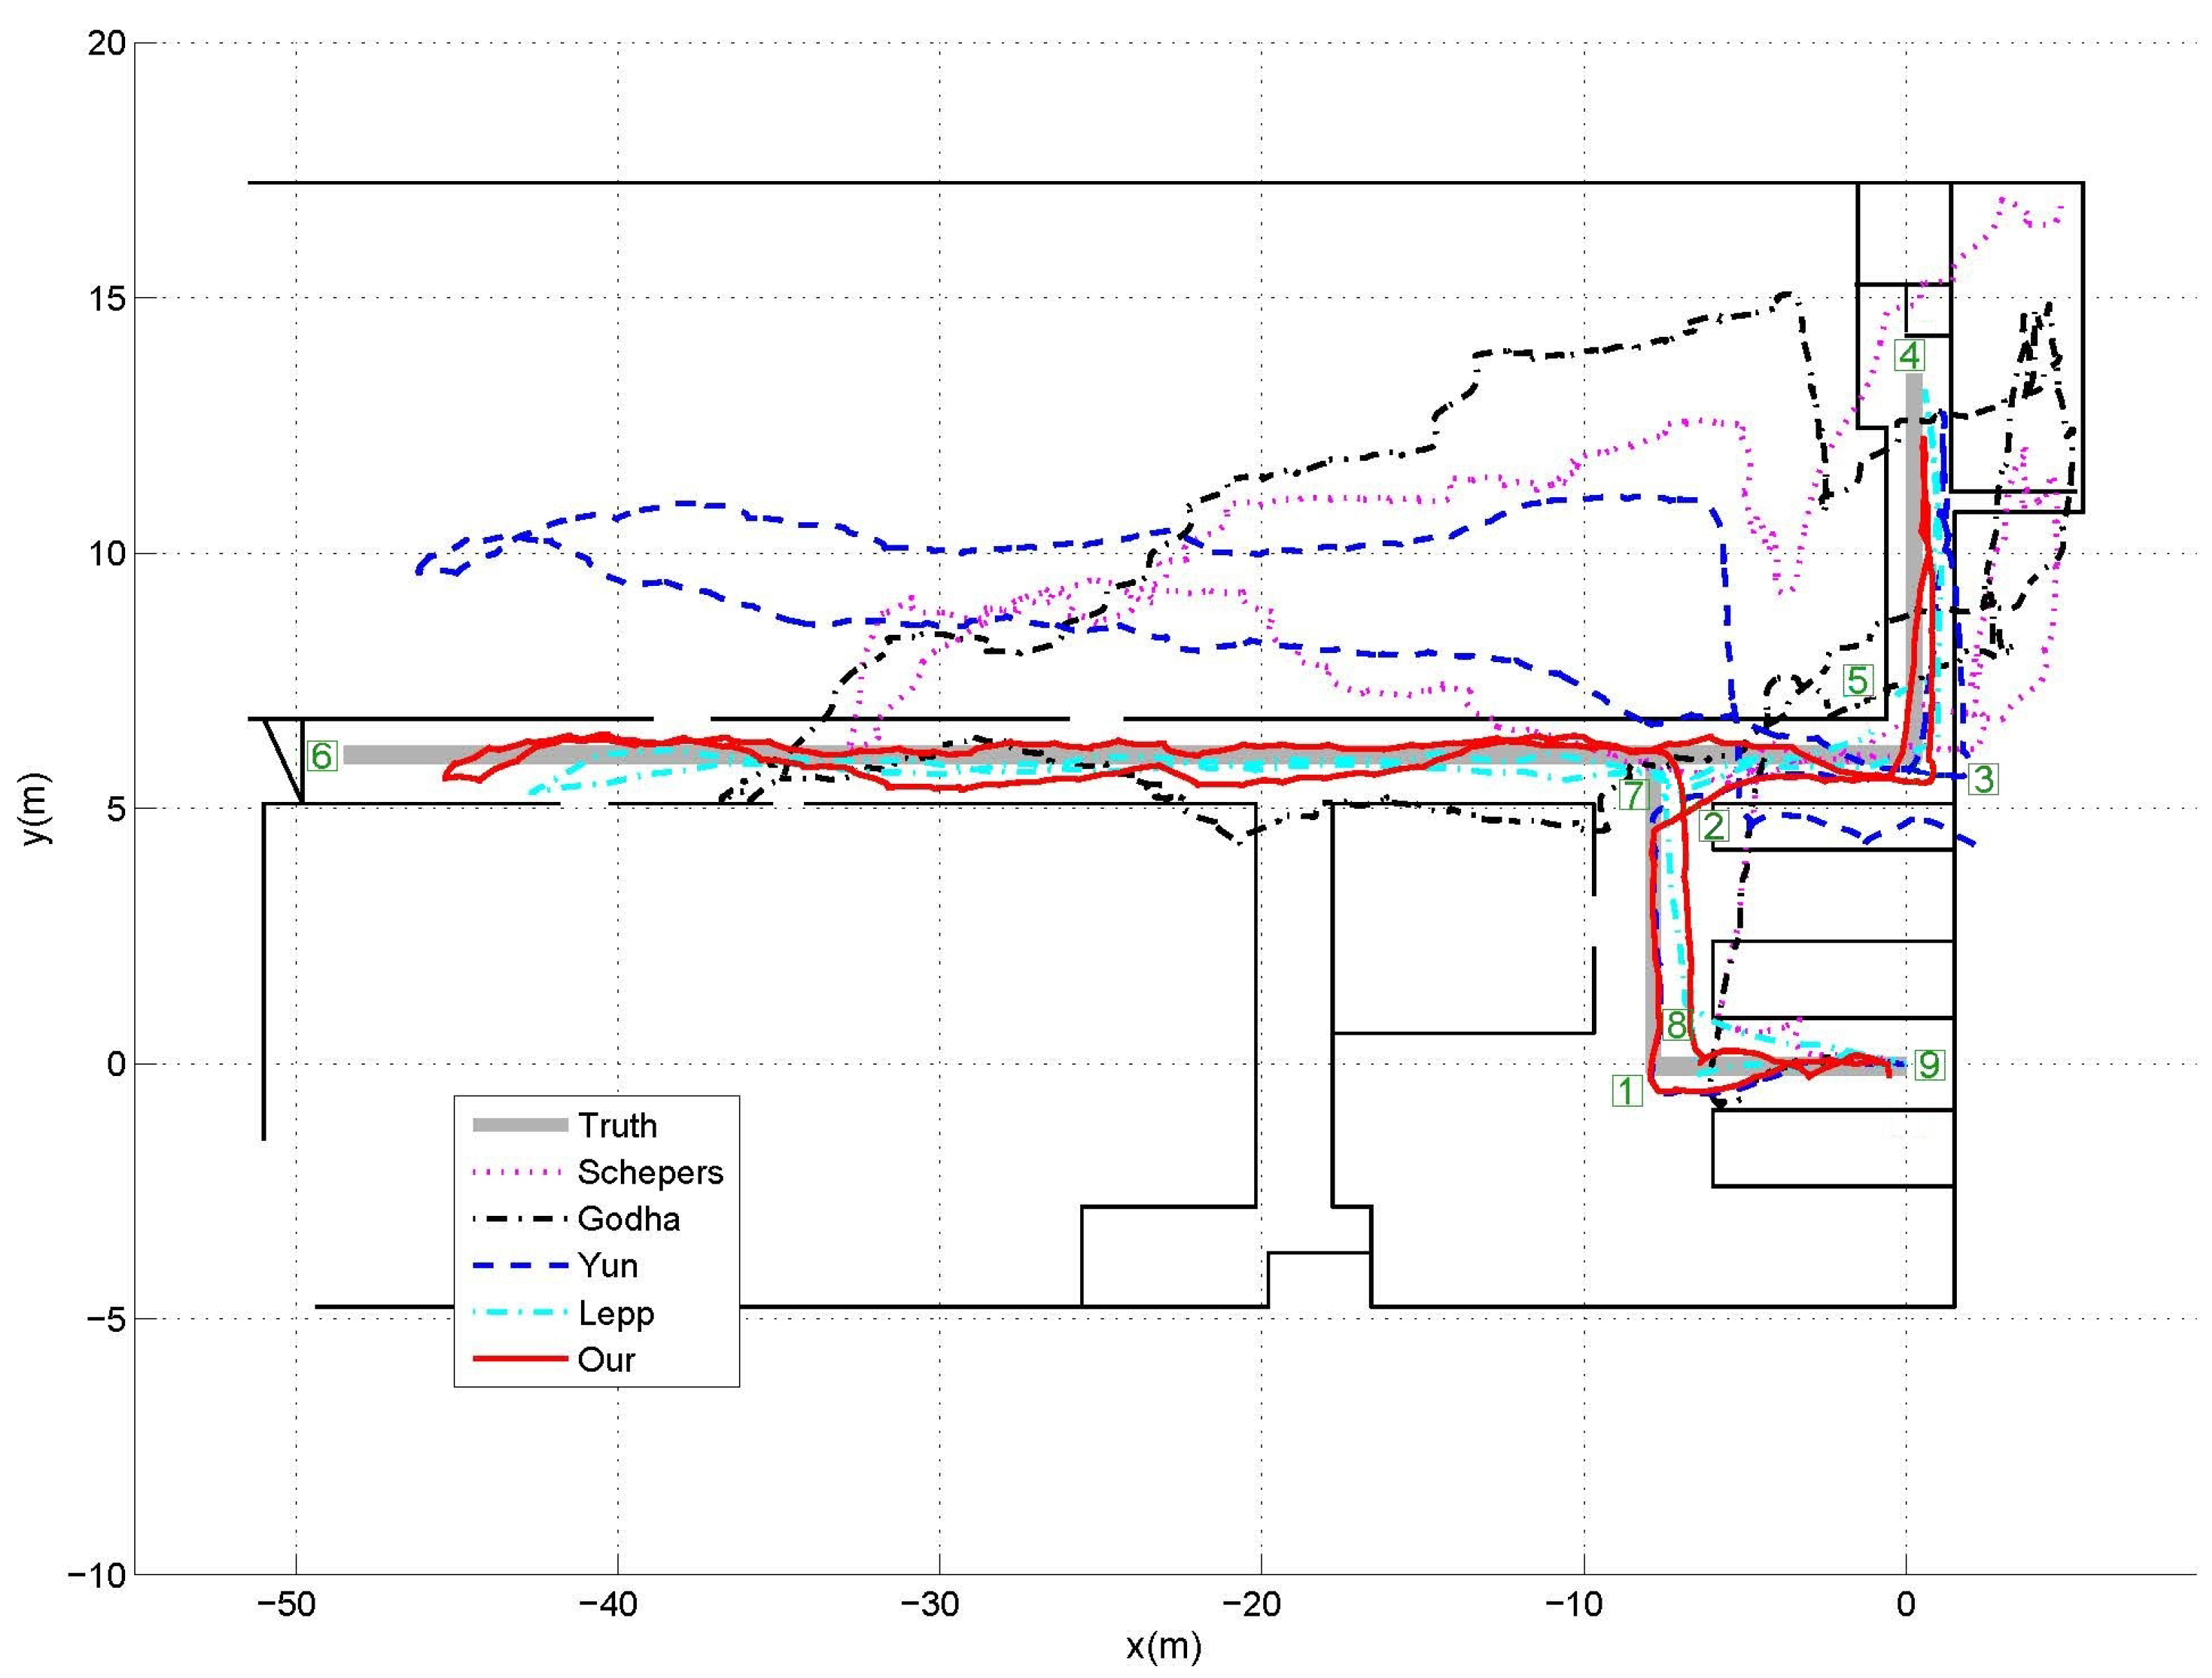The image size is (2212, 1678).
Task: Click the Godha legend label
Action: point(629,1219)
